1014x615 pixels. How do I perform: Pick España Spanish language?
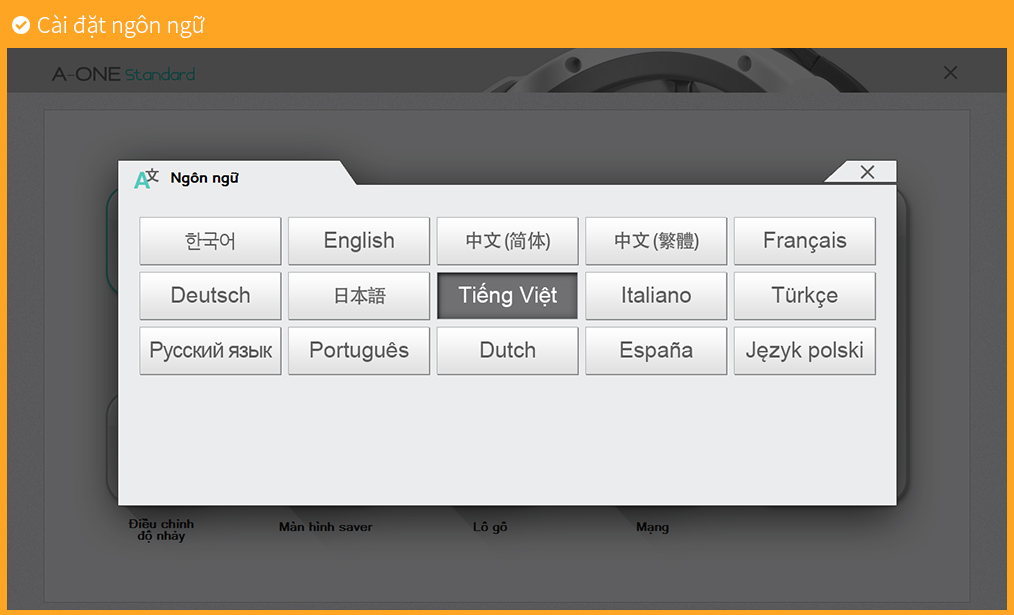coord(656,351)
